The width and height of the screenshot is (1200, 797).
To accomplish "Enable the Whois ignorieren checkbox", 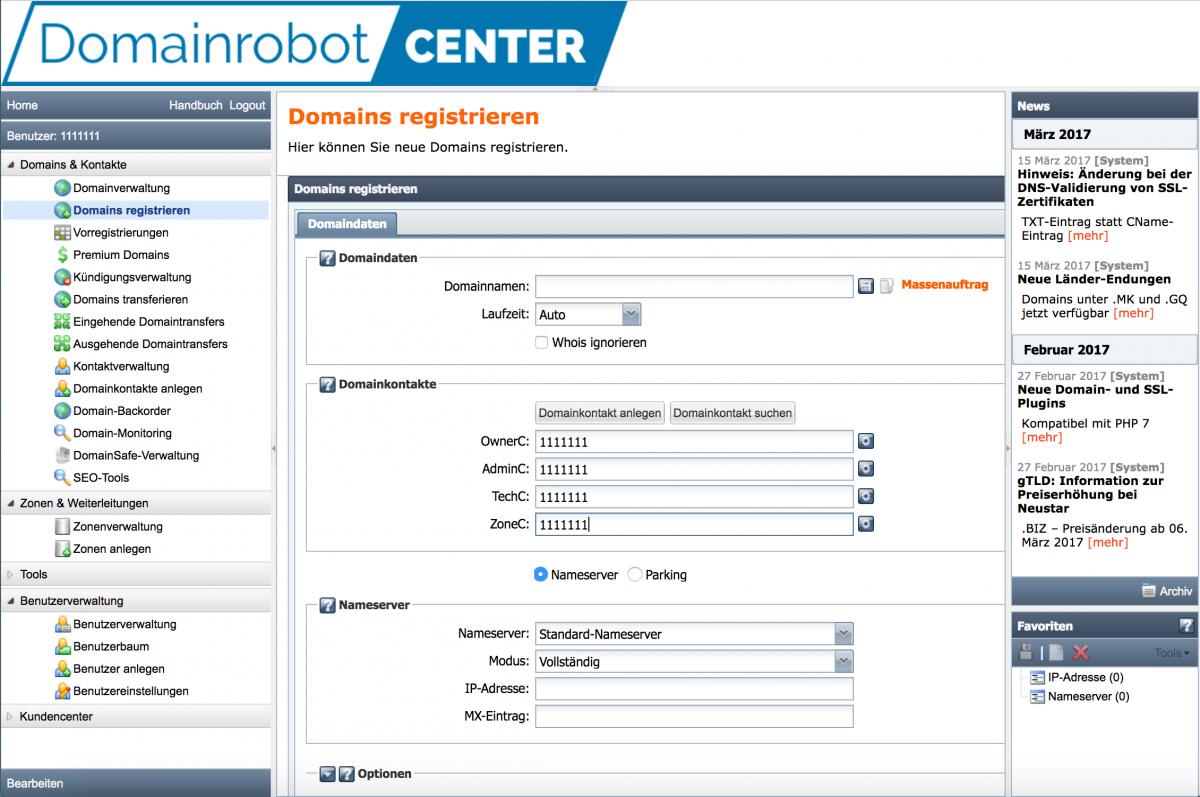I will (x=542, y=342).
